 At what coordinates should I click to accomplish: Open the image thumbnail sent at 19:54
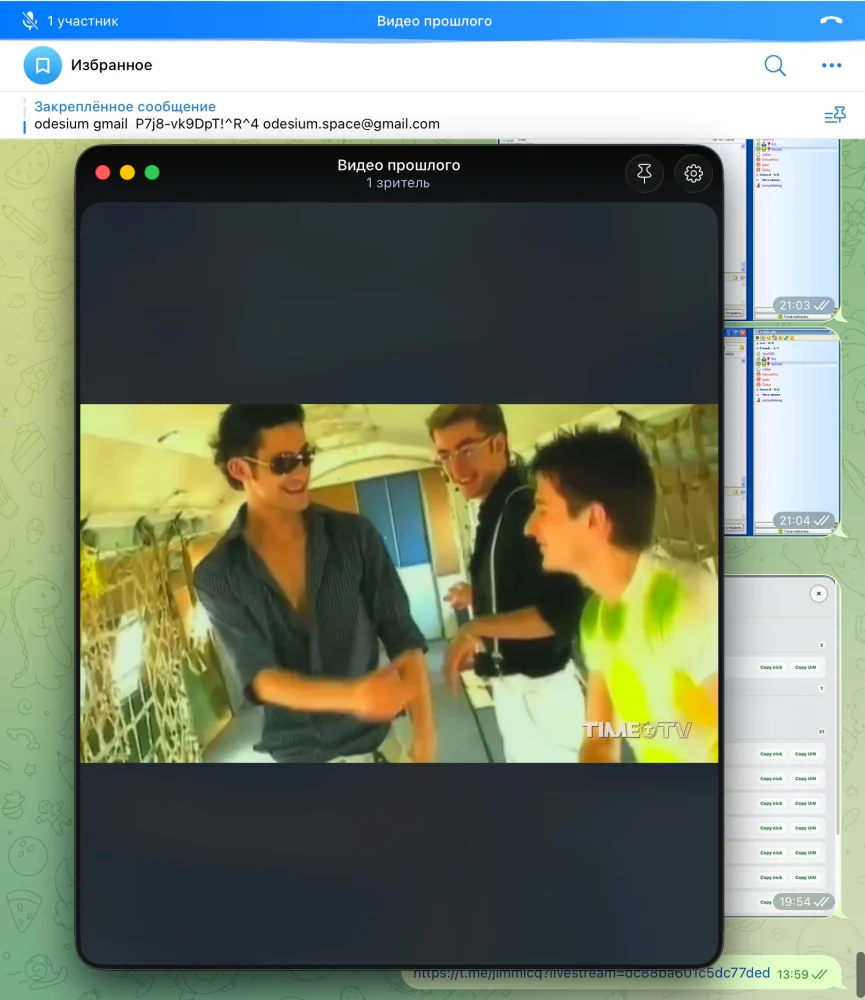pos(782,746)
